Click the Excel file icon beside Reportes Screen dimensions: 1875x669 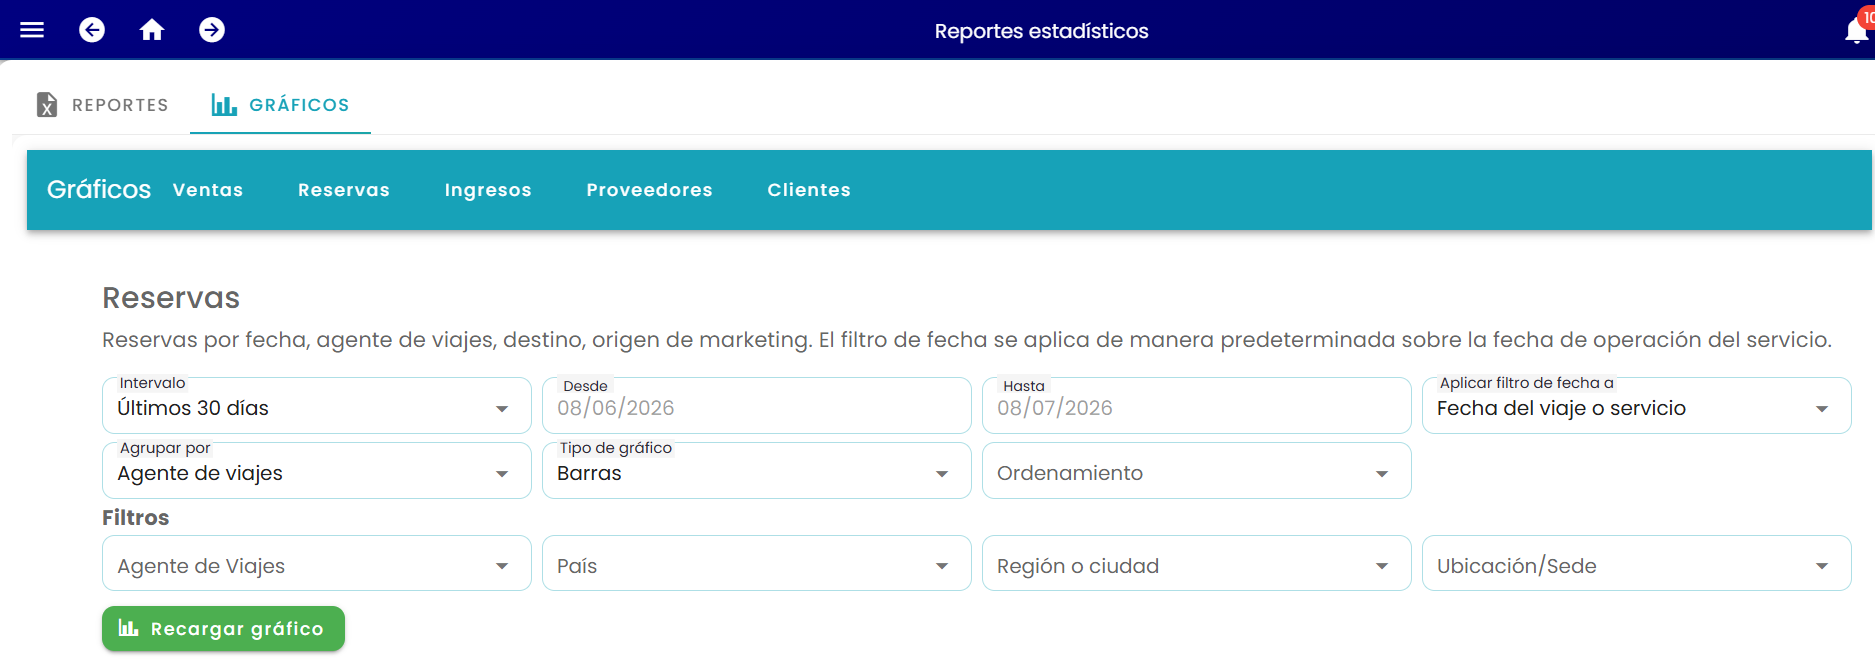tap(47, 105)
